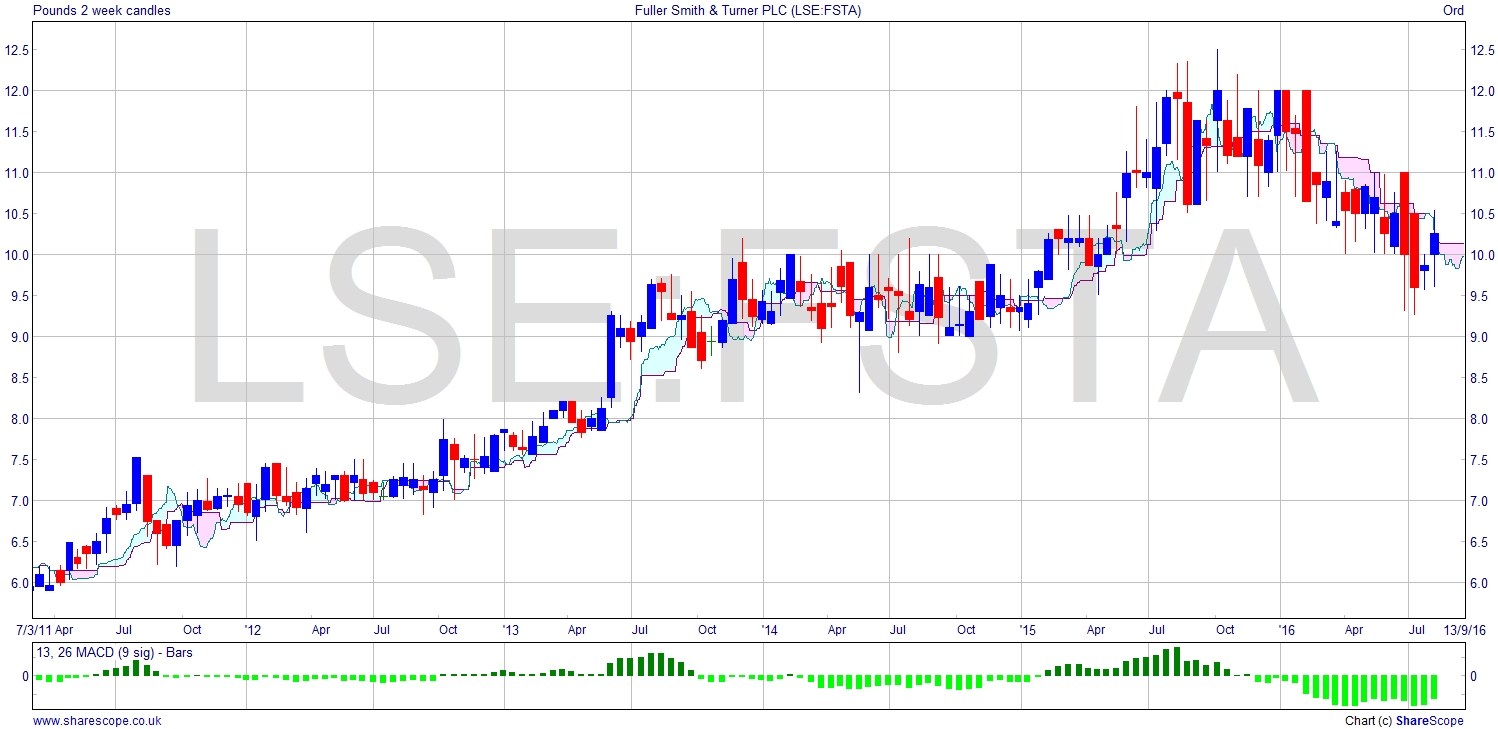This screenshot has height=729, width=1498.
Task: Click the tall blue candle before July 2013
Action: pyautogui.click(x=610, y=356)
